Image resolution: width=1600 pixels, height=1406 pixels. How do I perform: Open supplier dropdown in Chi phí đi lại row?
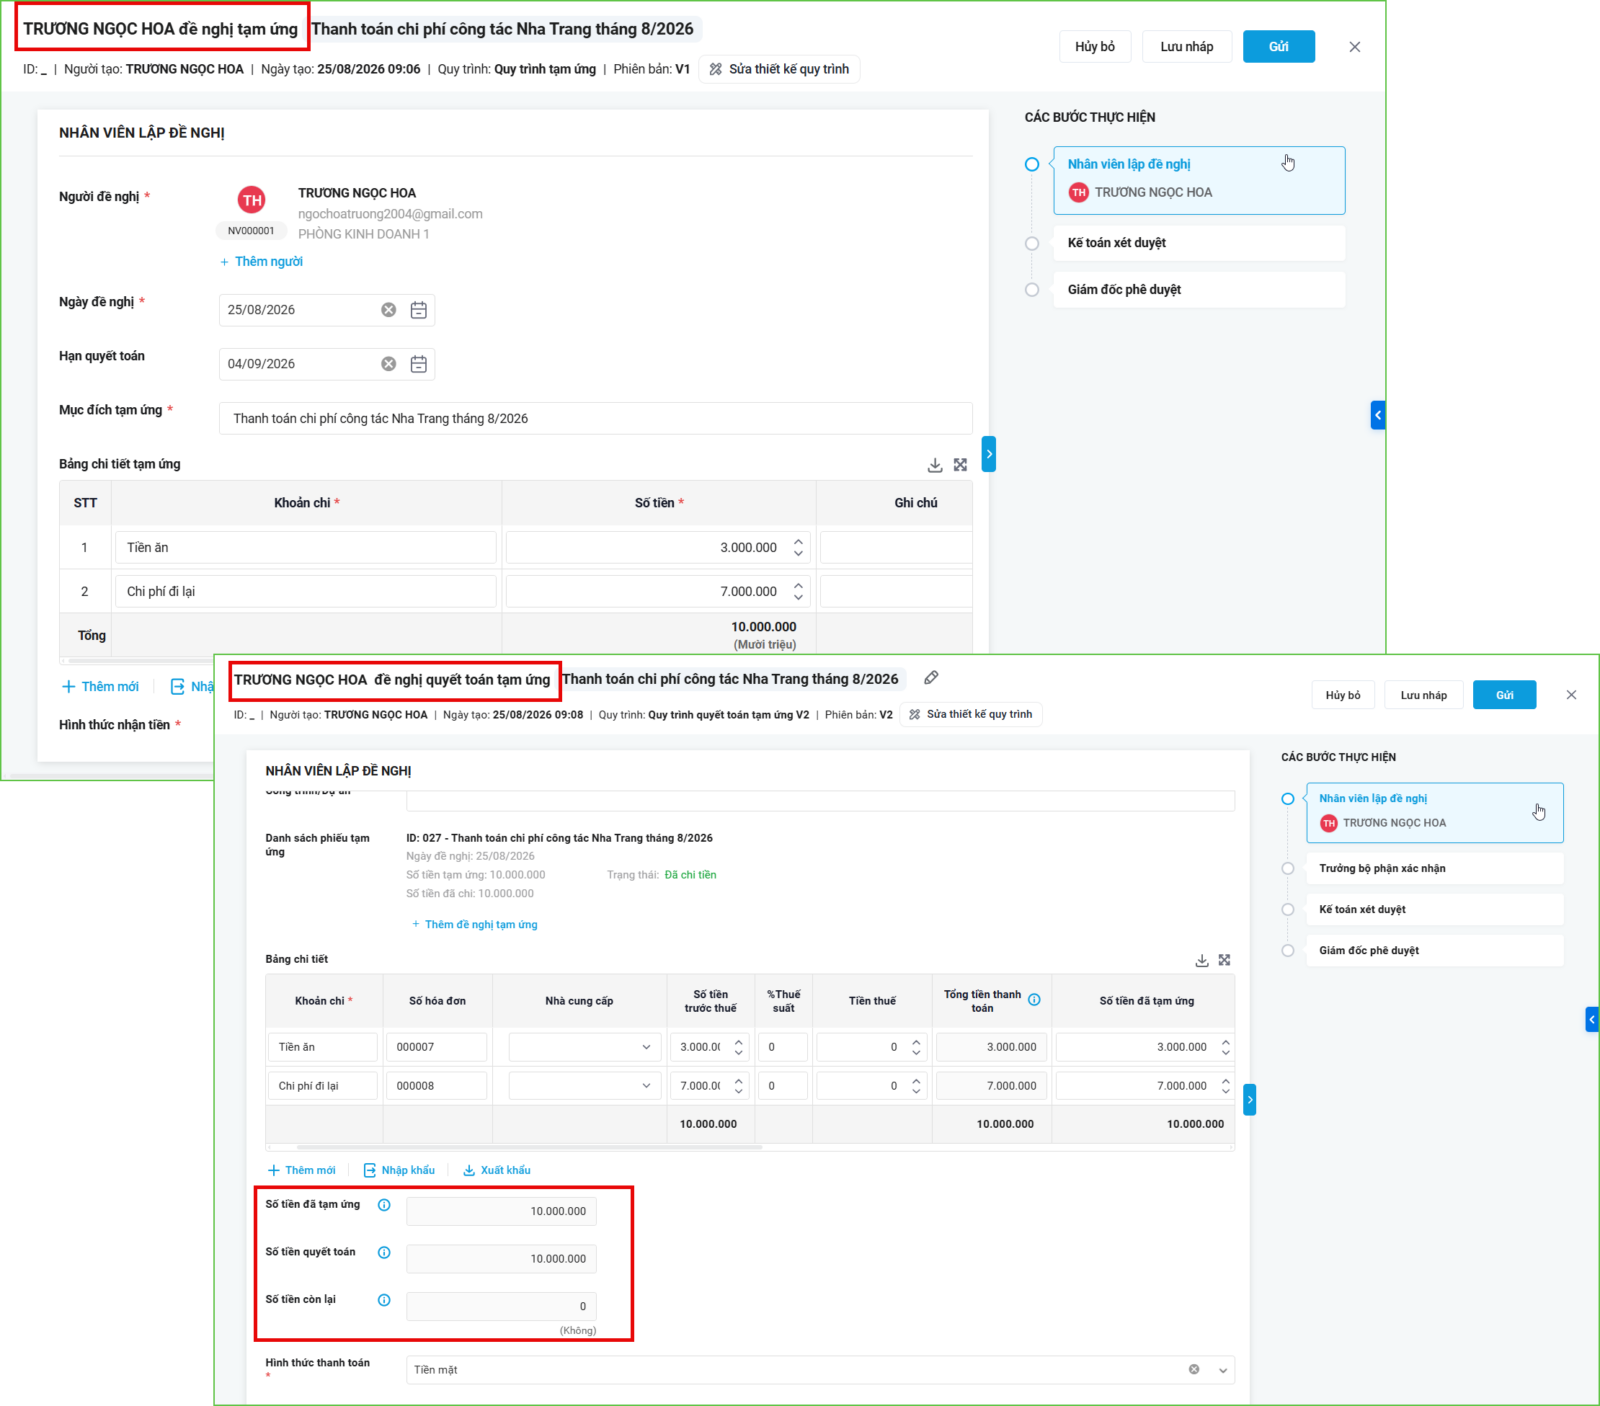click(646, 1086)
